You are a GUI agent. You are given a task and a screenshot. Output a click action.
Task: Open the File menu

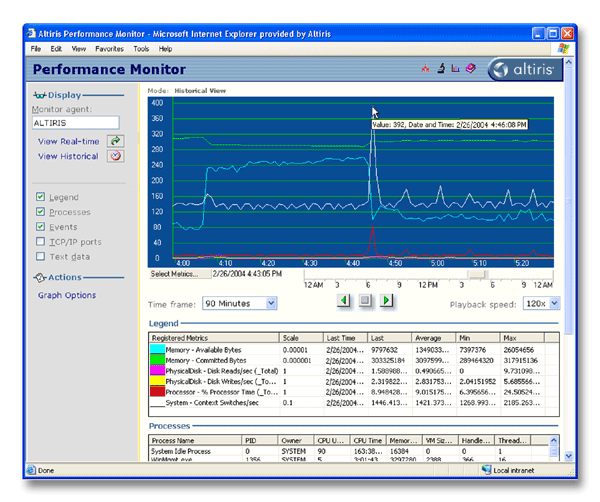[36, 49]
